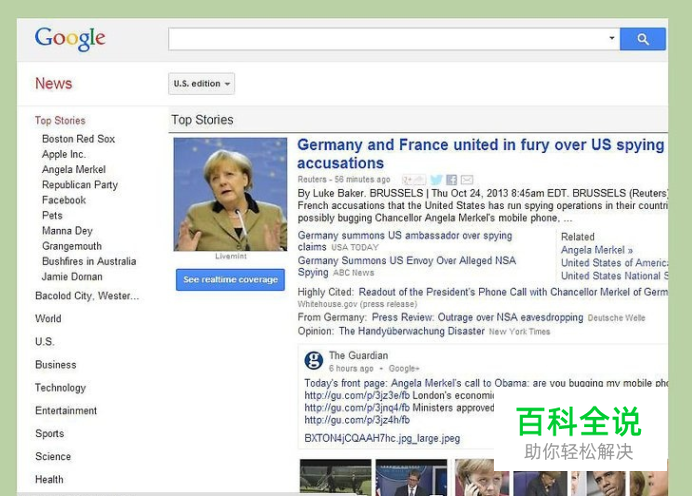Open the Grangemouth topic

(x=72, y=246)
